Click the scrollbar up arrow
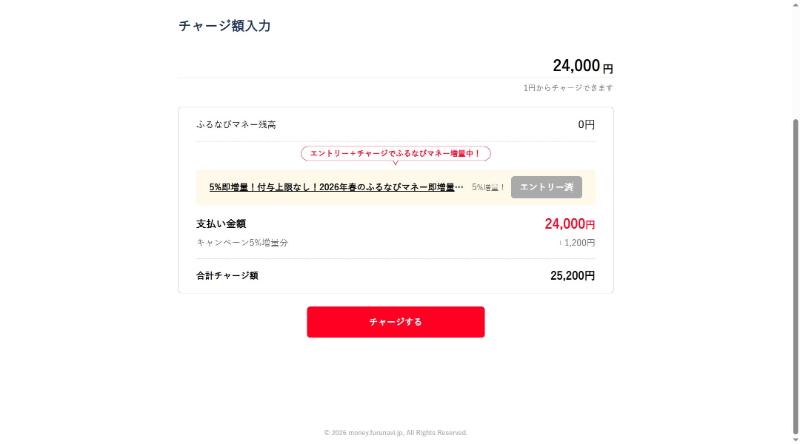 (x=794, y=6)
